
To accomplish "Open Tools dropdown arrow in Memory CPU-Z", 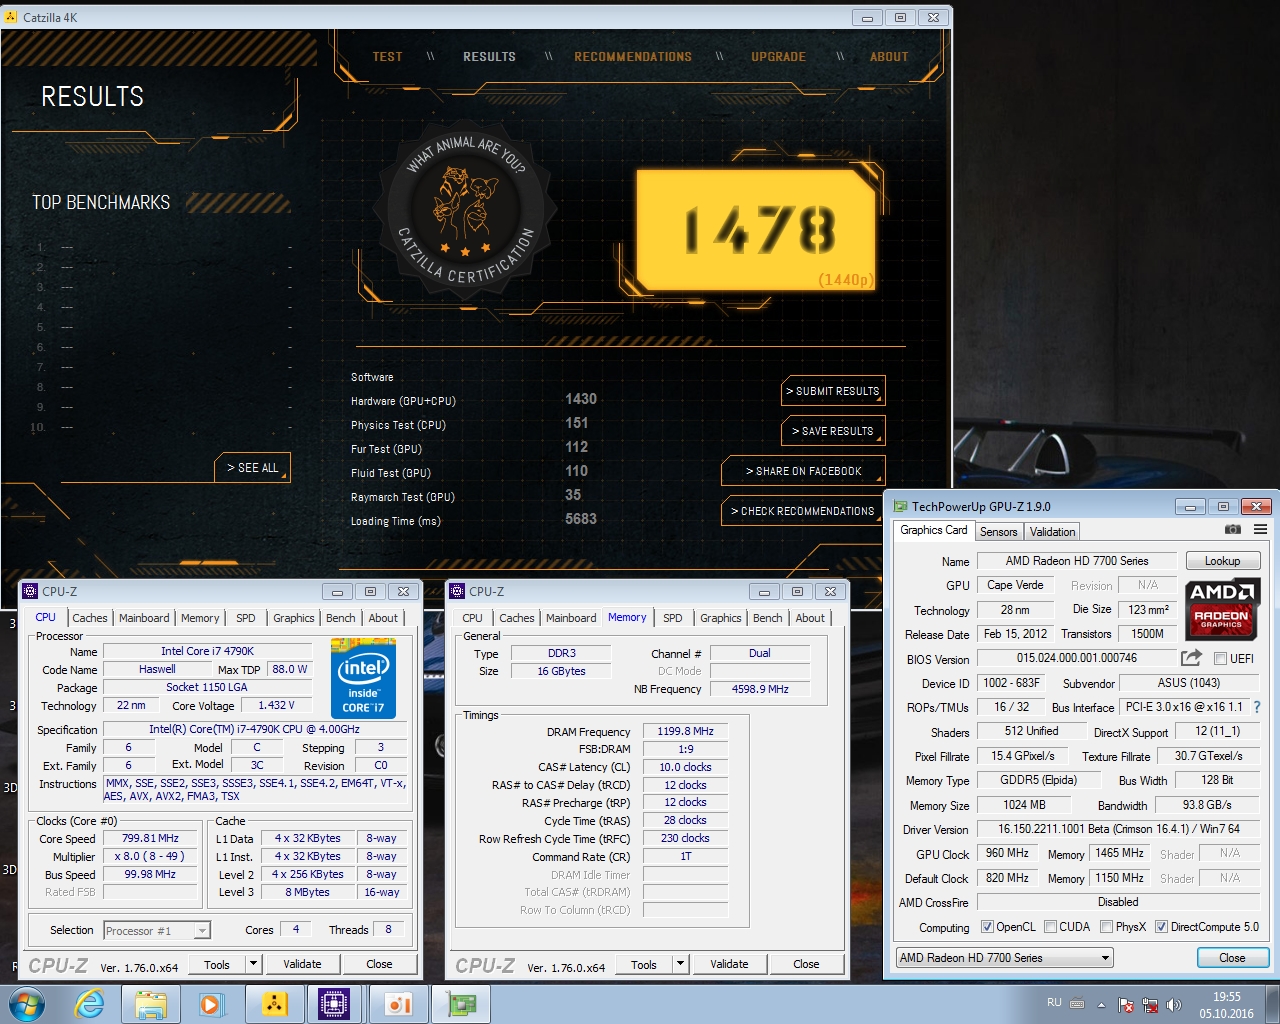I will click(680, 964).
